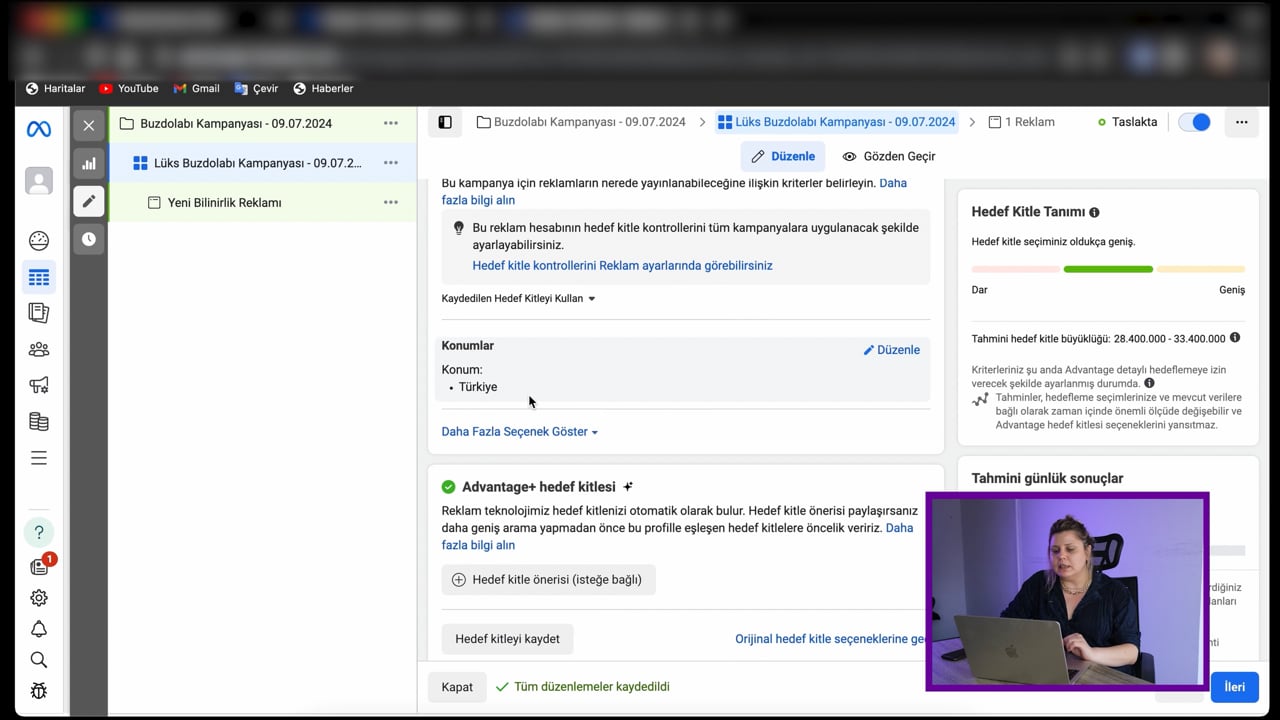
Task: Open more options for Buzdolabı Kampanyası row
Action: tap(391, 123)
